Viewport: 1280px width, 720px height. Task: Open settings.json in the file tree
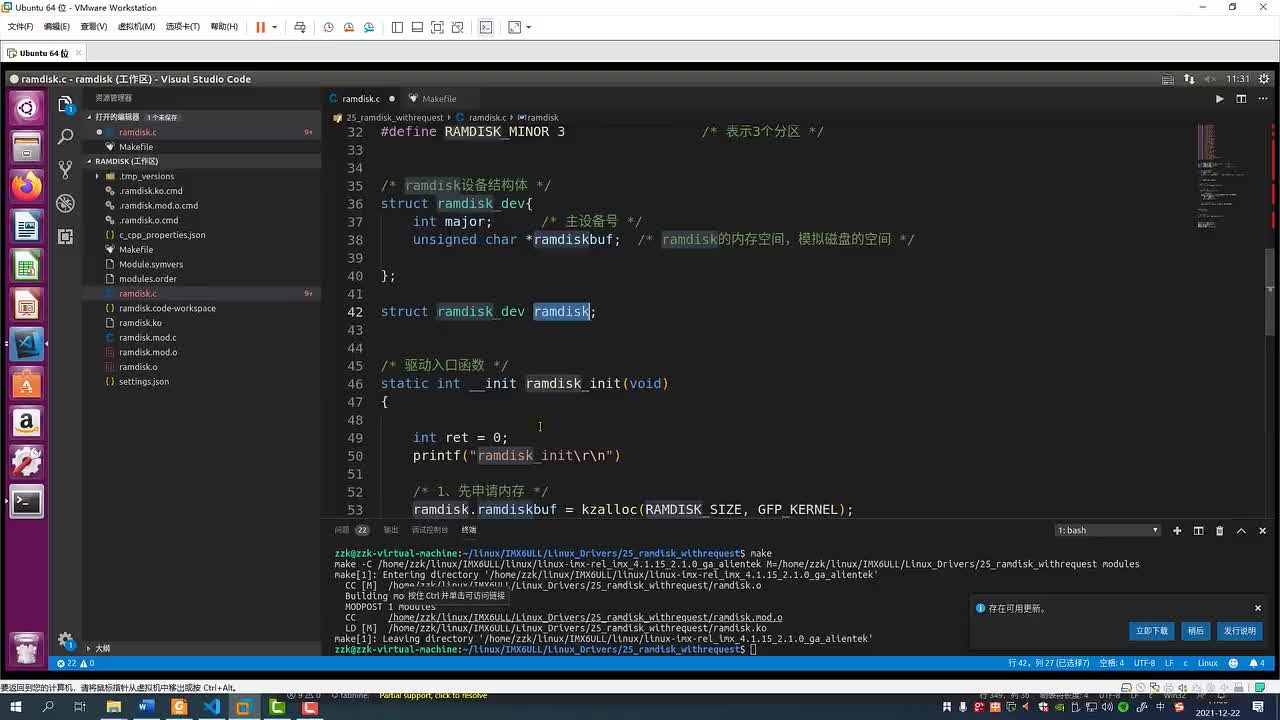(143, 381)
